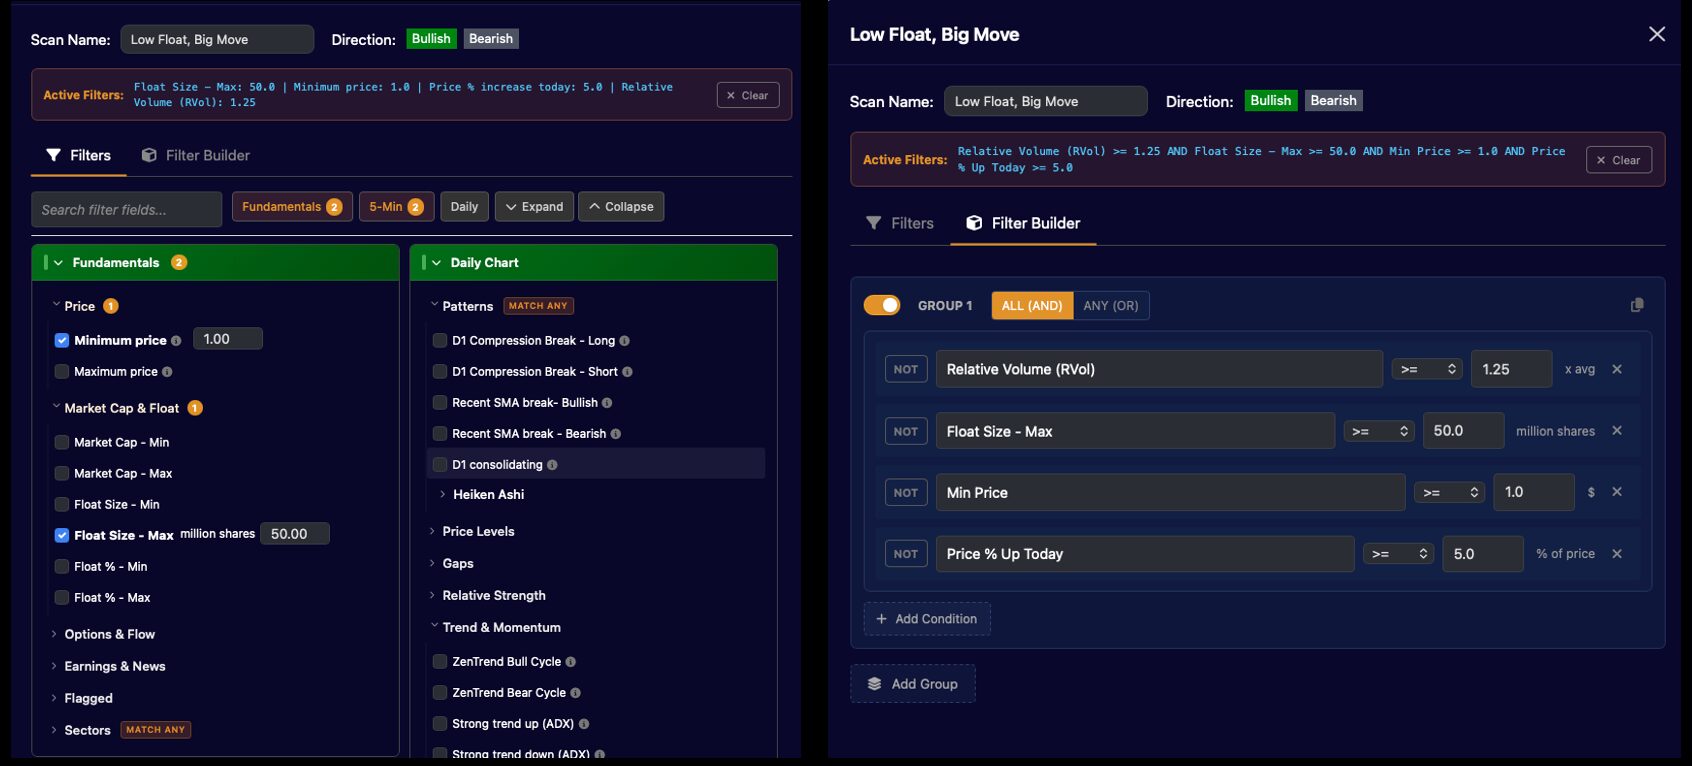Click info icon for Recent SMA break - Bearish
Viewport: 1692px width, 766px height.
point(615,434)
